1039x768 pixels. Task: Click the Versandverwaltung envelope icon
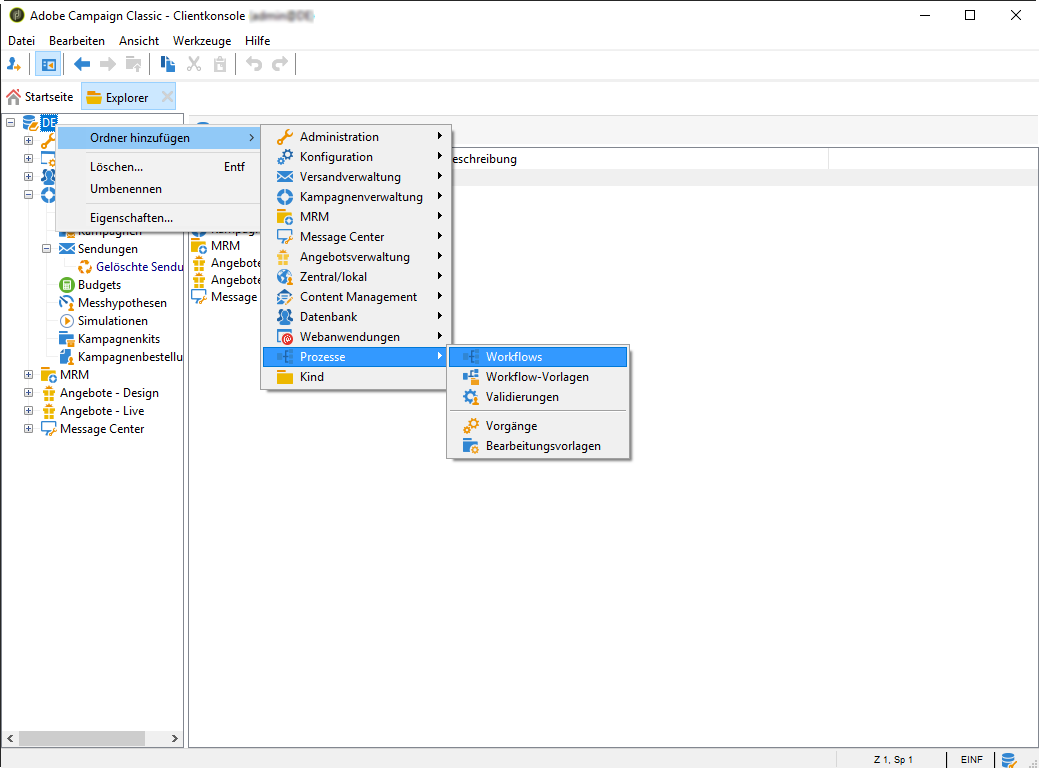tap(284, 176)
